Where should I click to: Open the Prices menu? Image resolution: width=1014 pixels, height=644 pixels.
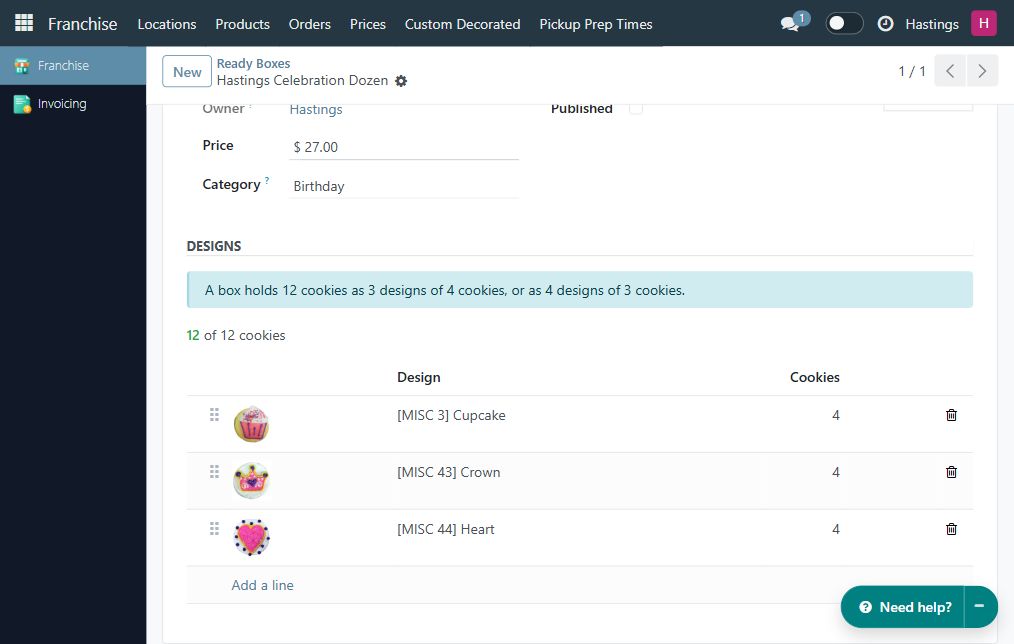368,24
